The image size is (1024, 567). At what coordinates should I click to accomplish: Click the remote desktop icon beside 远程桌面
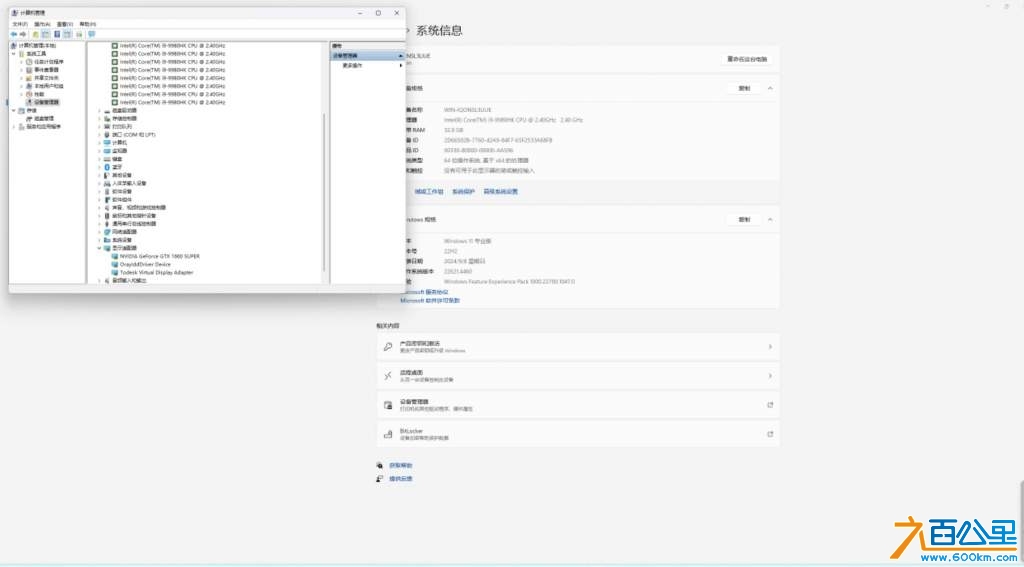point(388,376)
